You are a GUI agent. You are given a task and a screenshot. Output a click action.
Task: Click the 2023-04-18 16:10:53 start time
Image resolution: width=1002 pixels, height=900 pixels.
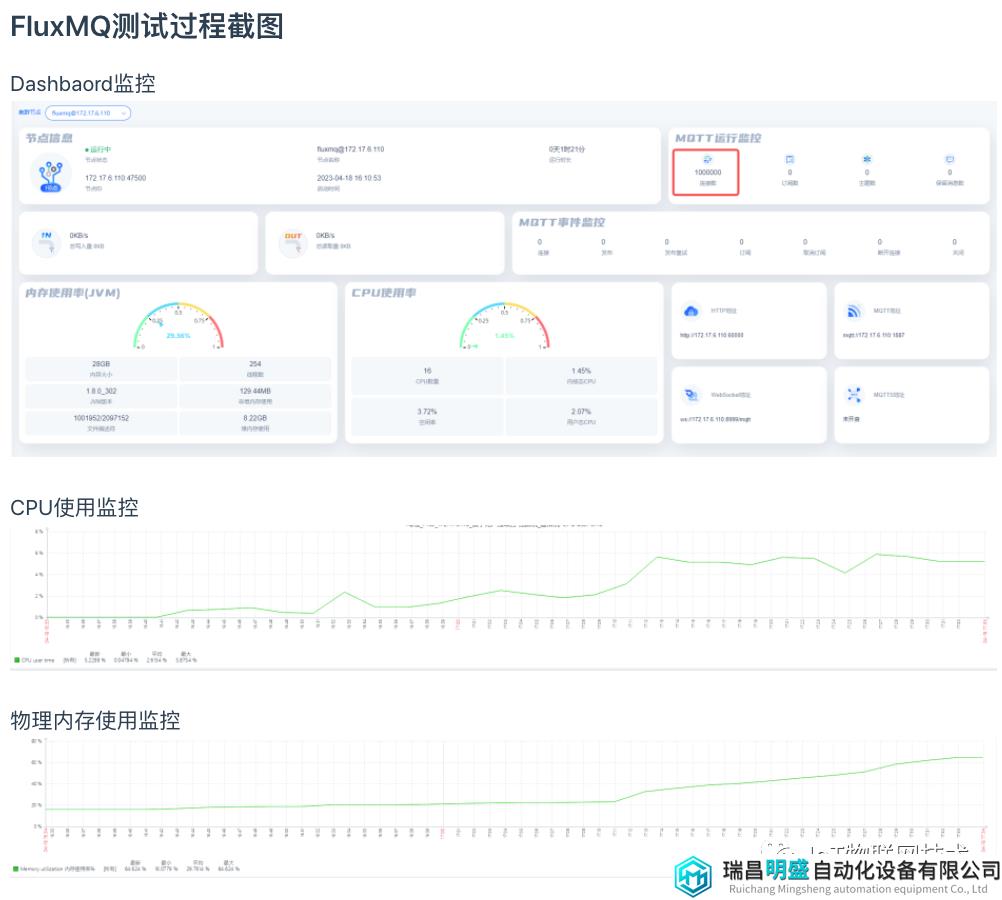tap(349, 178)
